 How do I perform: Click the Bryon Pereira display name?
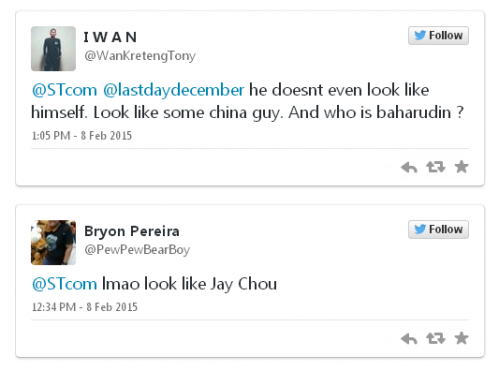pyautogui.click(x=132, y=231)
